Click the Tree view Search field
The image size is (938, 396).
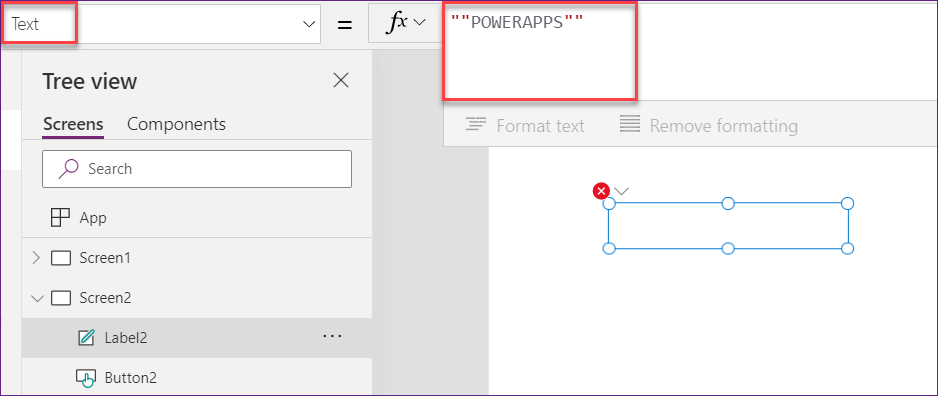click(x=197, y=169)
